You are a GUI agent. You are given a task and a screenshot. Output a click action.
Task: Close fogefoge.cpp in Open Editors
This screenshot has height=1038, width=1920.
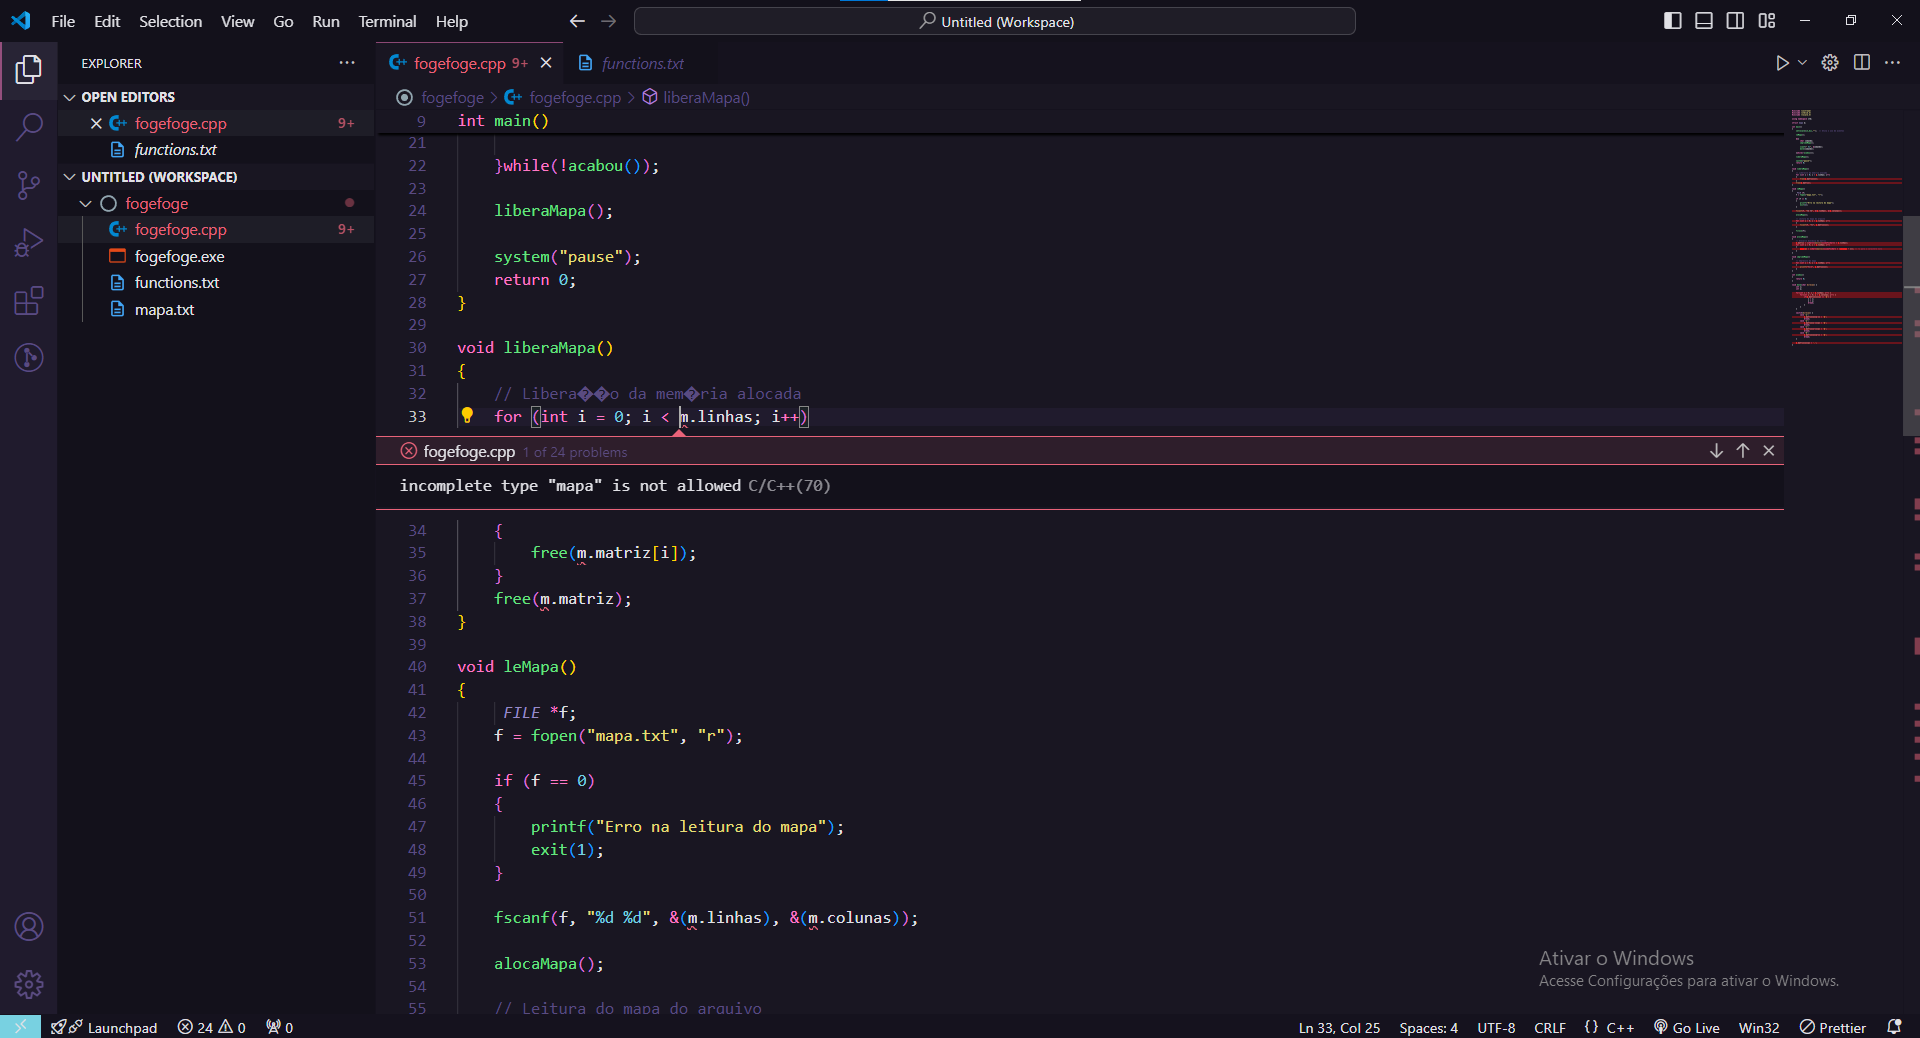pyautogui.click(x=96, y=123)
